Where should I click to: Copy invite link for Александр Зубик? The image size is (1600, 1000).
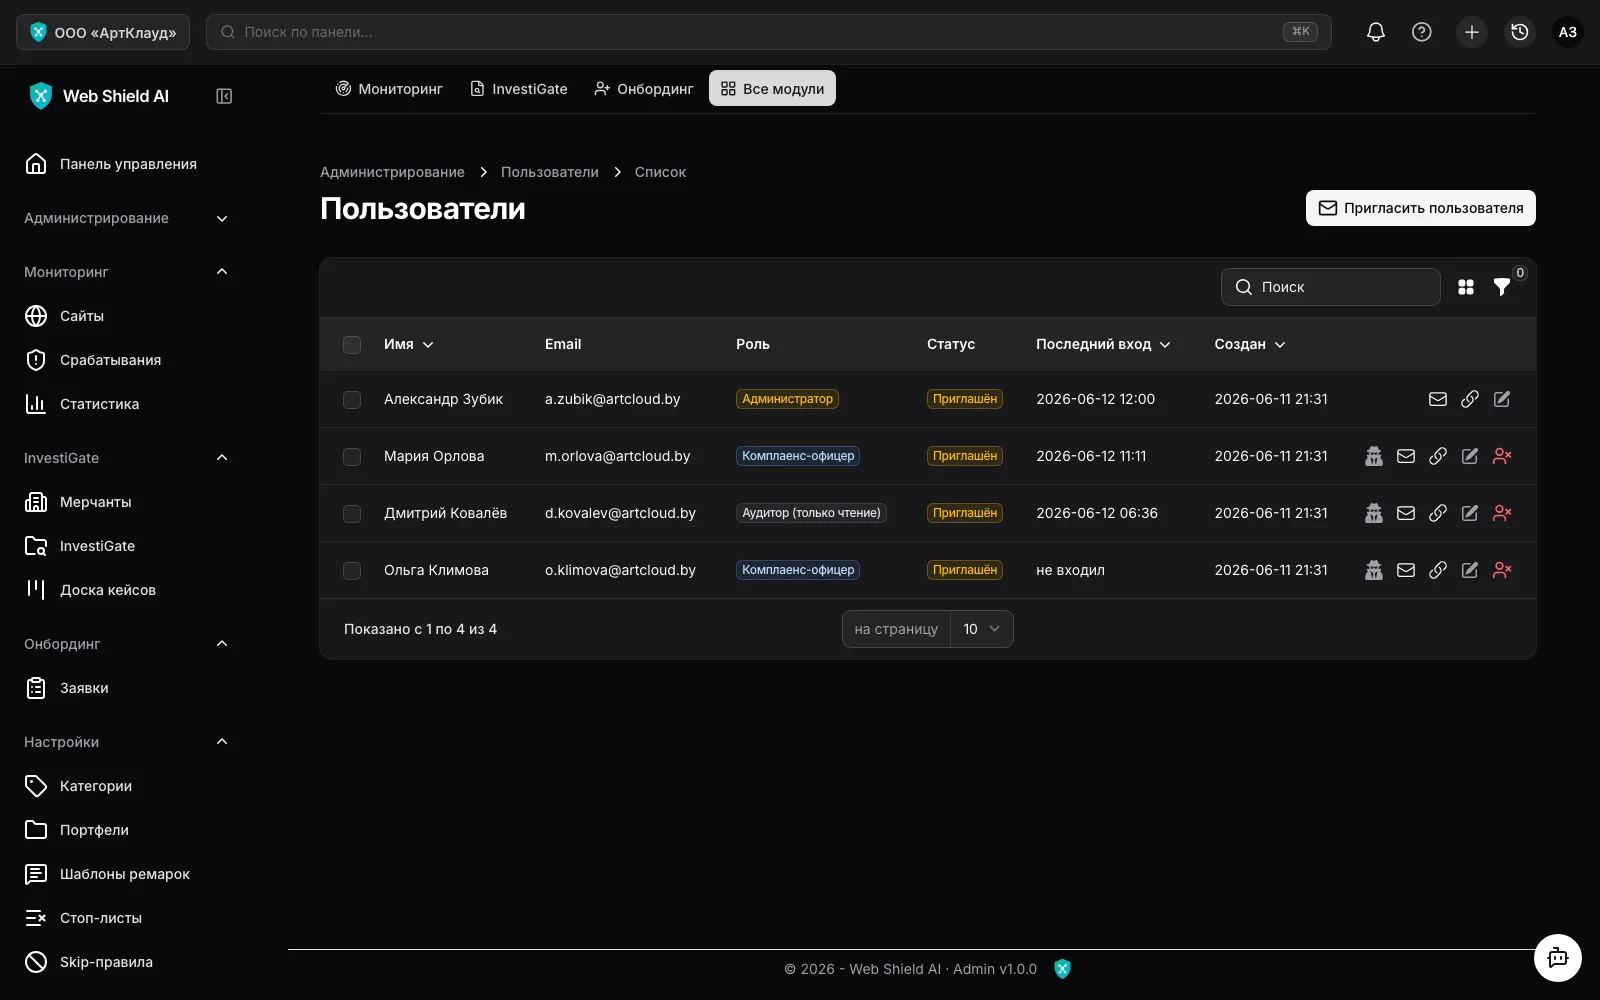tap(1470, 399)
